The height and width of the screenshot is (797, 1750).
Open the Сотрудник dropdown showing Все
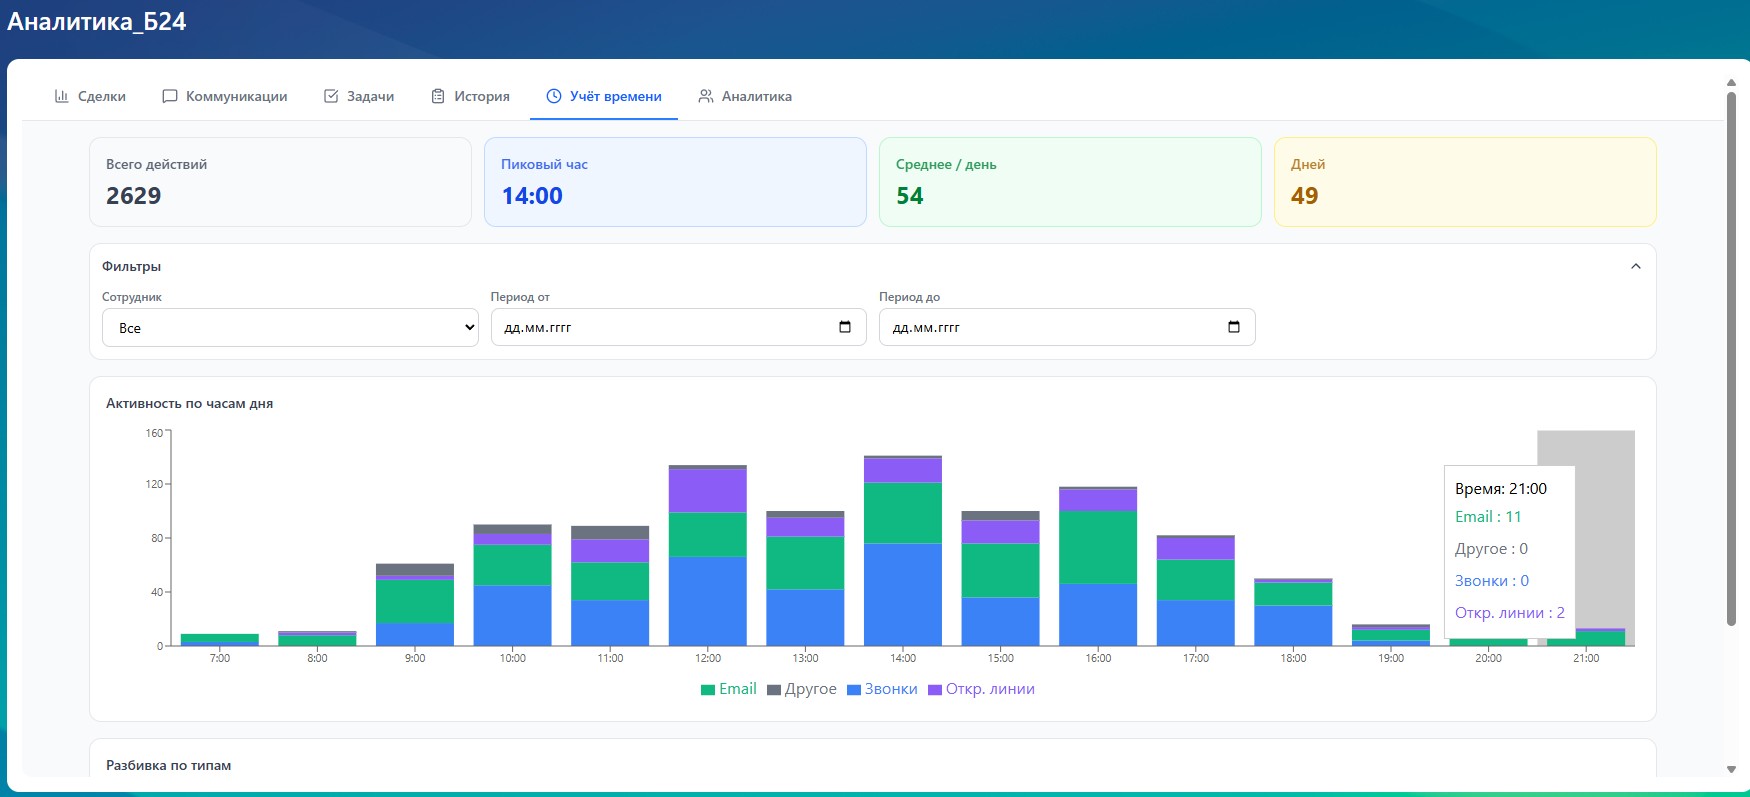tap(290, 328)
